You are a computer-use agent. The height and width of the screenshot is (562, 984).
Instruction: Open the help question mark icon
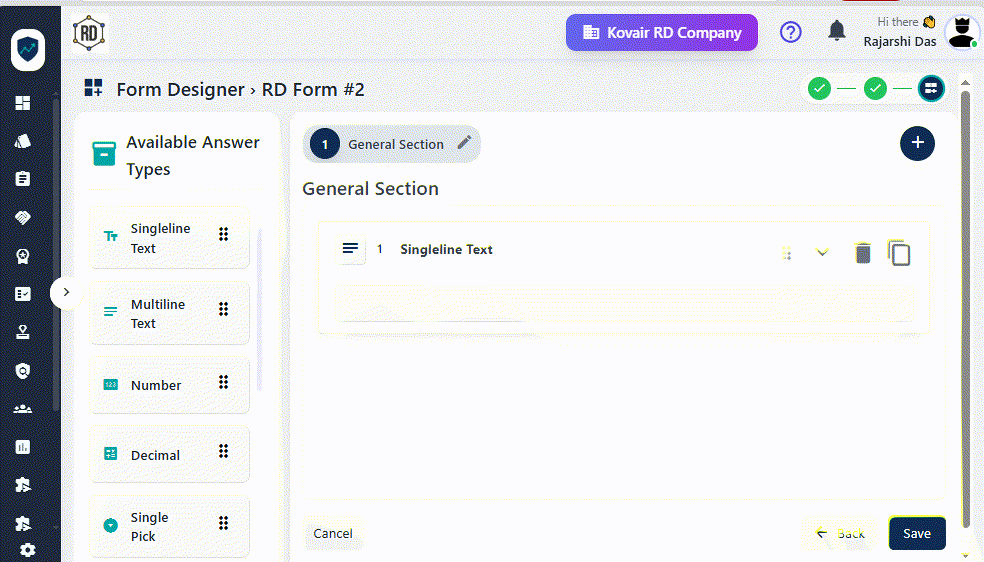pyautogui.click(x=791, y=32)
